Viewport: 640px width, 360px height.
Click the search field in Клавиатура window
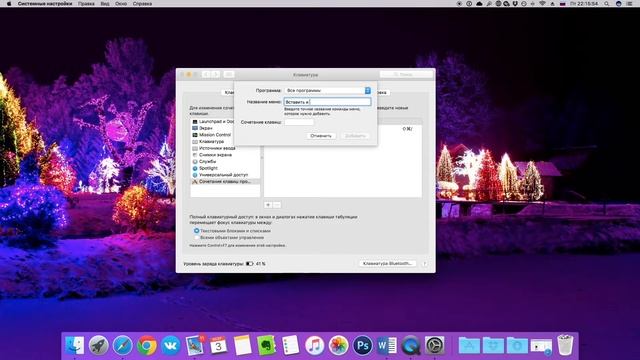click(x=406, y=74)
